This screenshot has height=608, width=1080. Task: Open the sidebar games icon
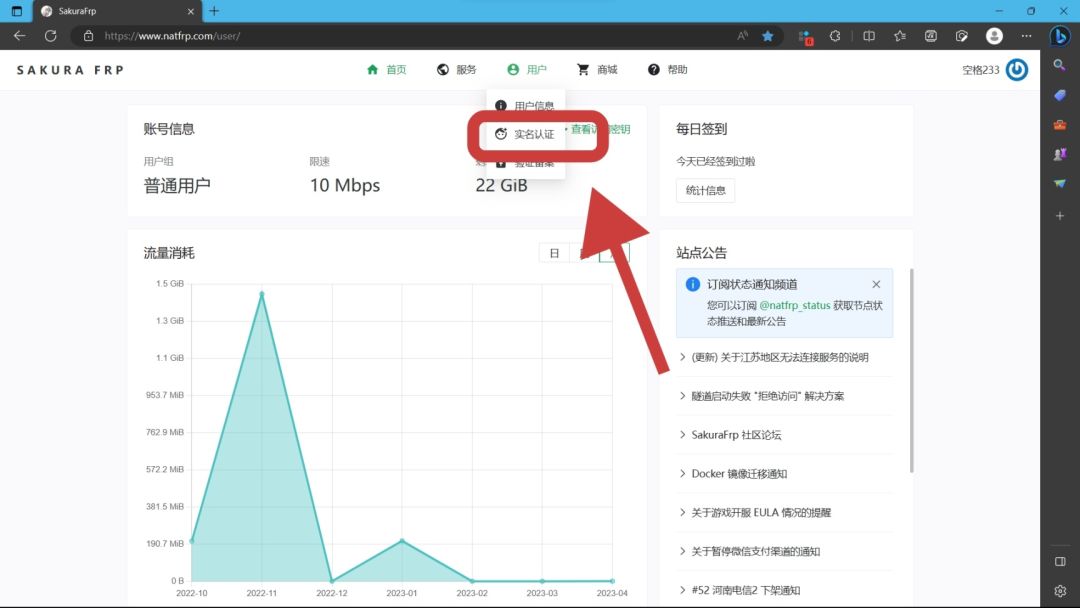pos(1059,154)
